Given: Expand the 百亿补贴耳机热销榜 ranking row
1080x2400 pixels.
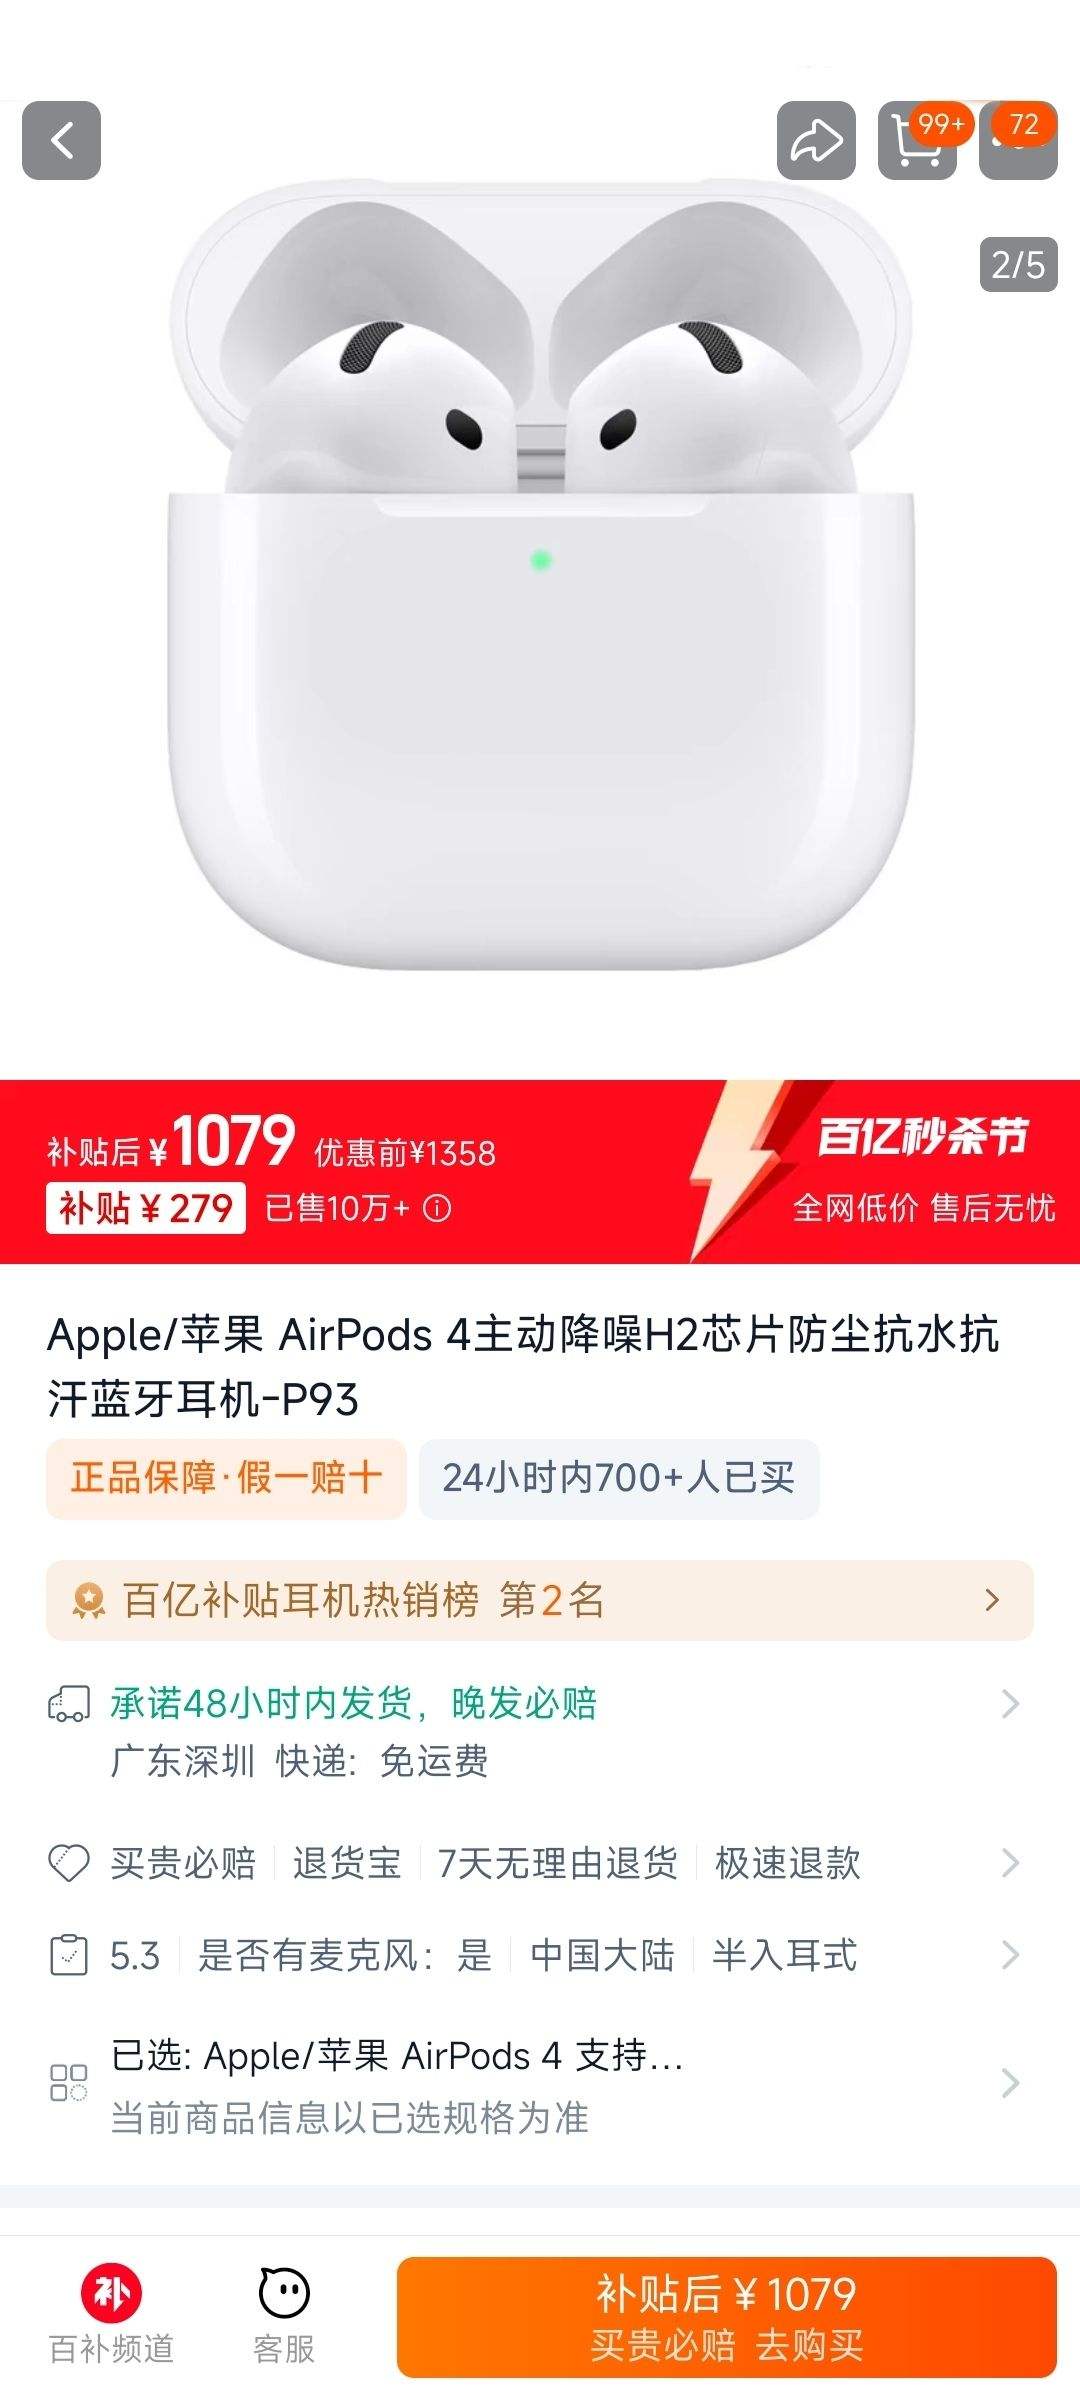Looking at the screenshot, I should (x=540, y=1600).
